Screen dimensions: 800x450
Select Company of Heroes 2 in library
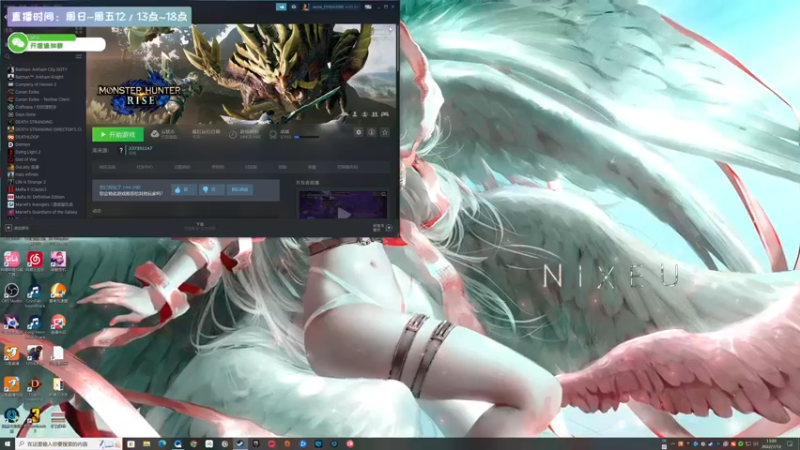[x=36, y=84]
